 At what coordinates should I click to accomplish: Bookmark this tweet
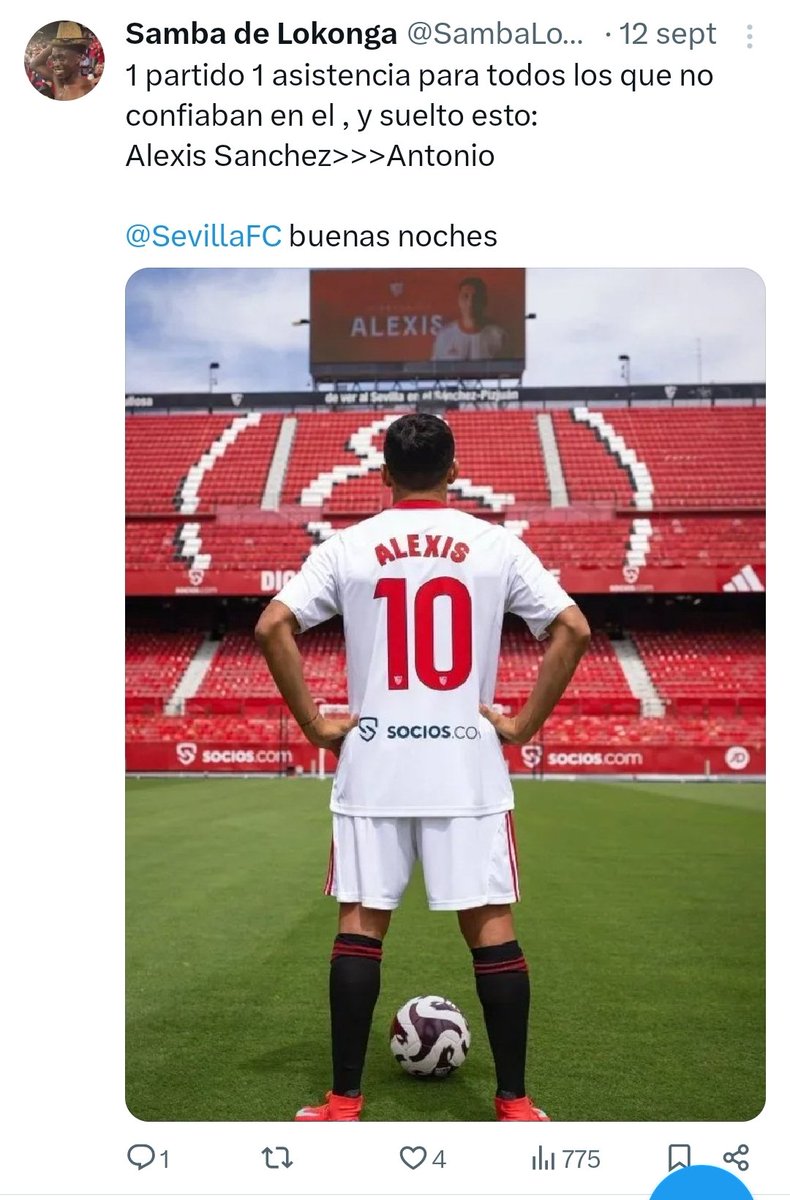pos(678,1158)
